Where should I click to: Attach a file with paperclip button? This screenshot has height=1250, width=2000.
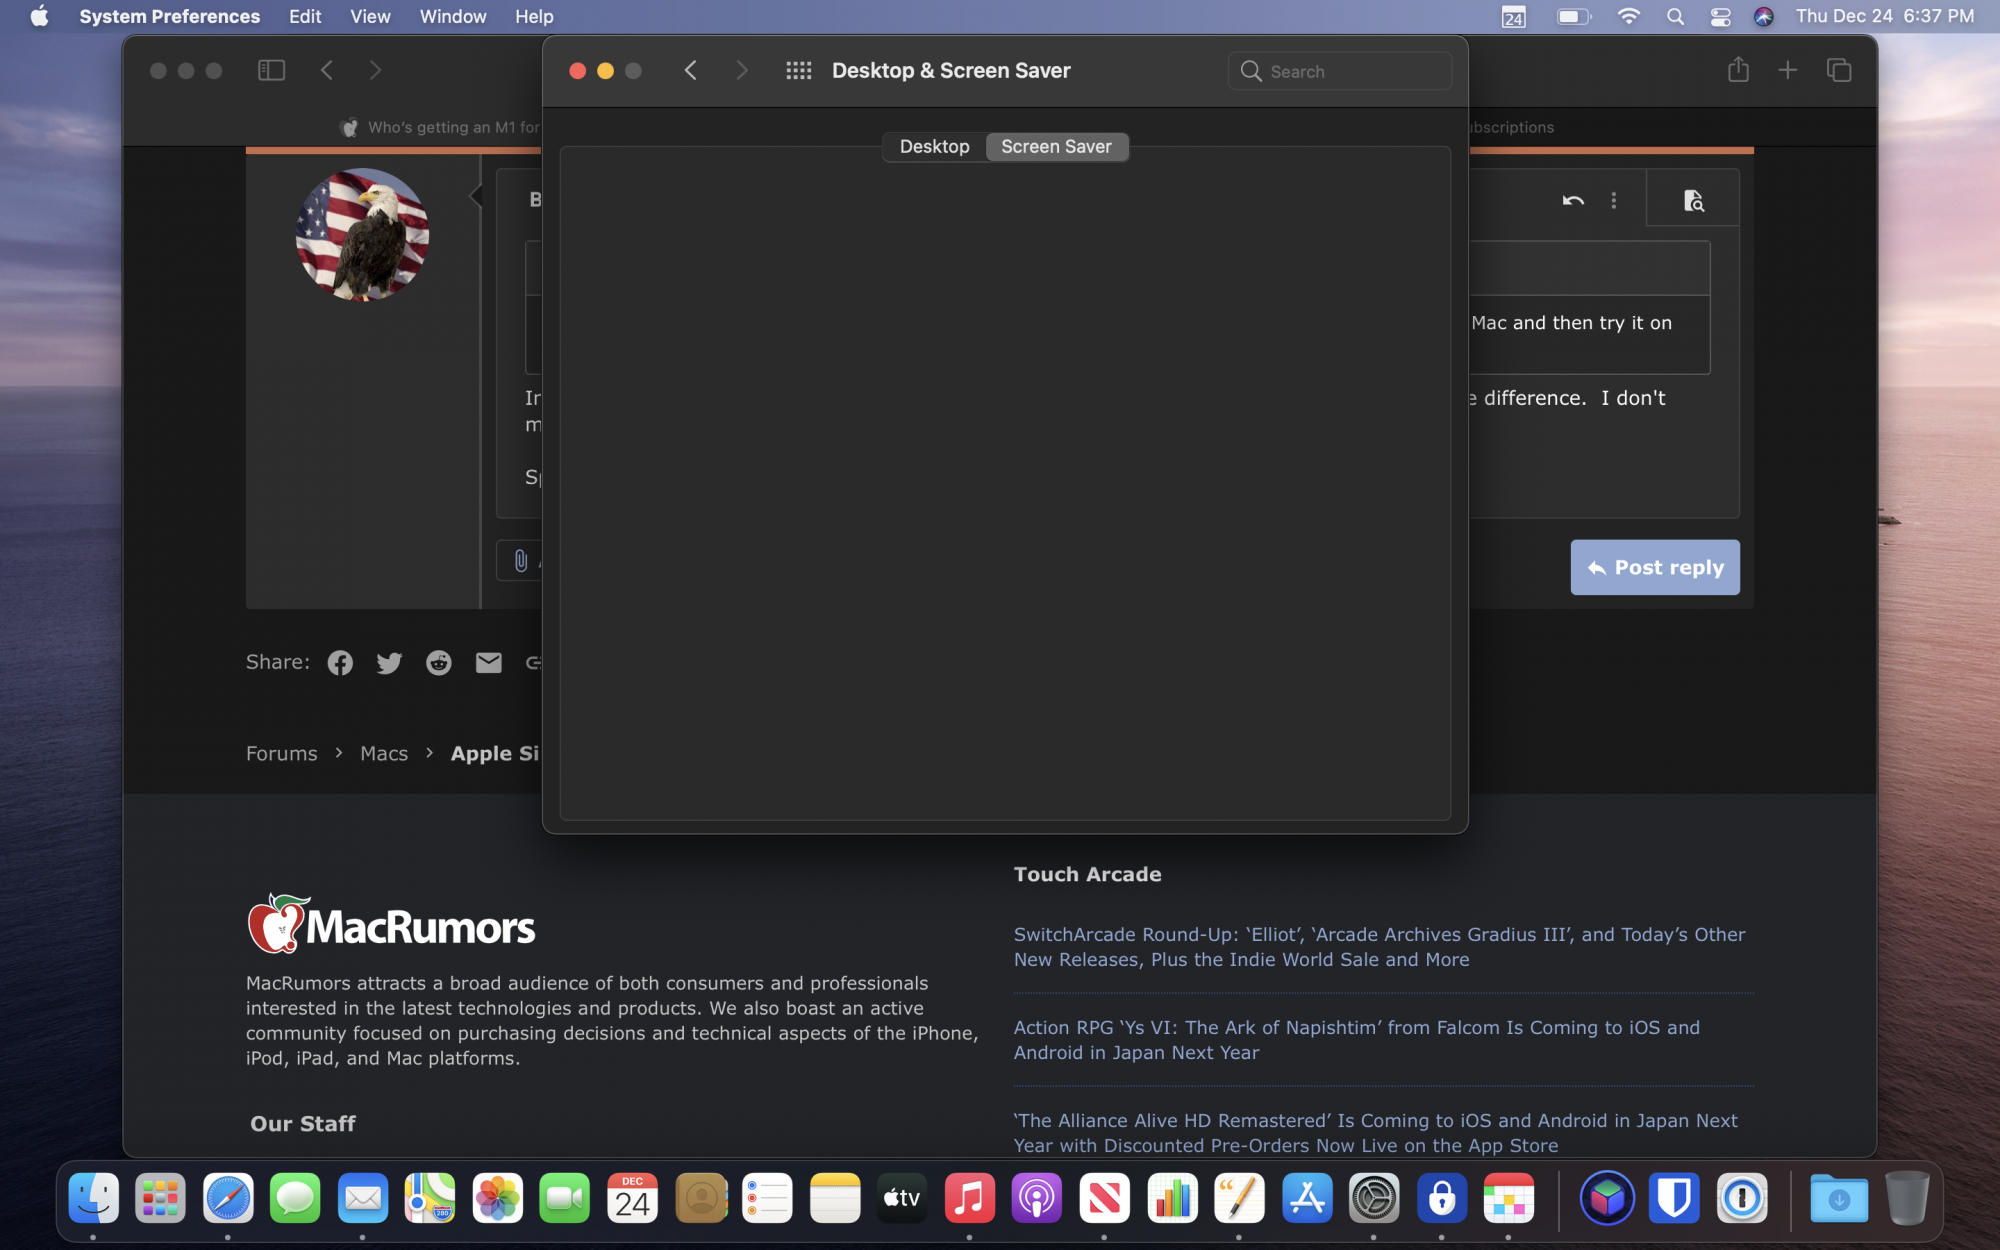[x=521, y=561]
